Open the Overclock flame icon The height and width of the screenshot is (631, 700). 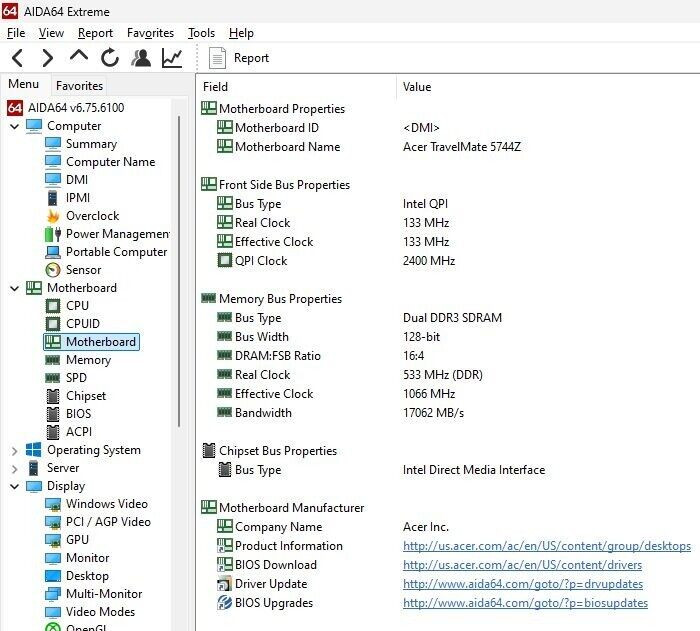click(53, 216)
